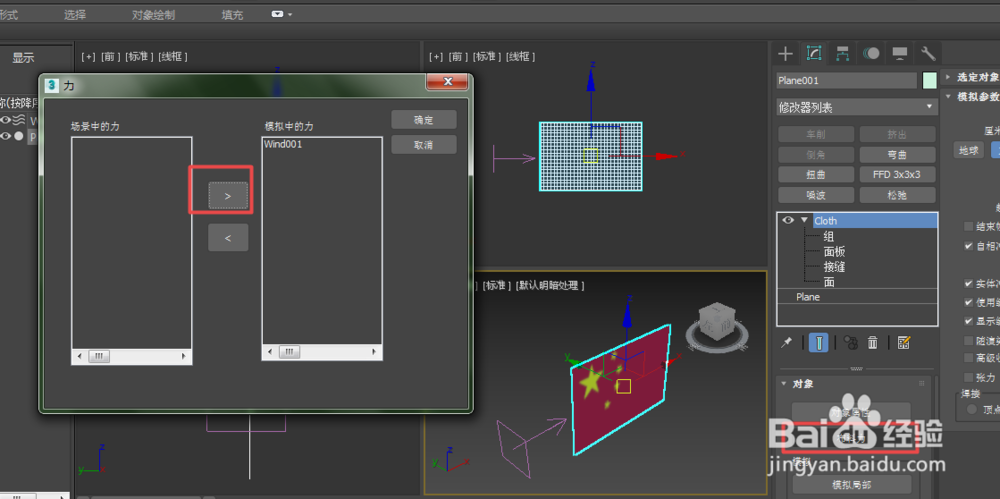Open 填充 ribbon tab
The image size is (1000, 499).
click(232, 15)
